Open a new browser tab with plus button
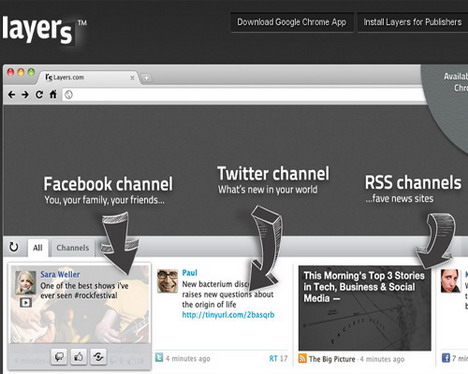 [x=146, y=78]
